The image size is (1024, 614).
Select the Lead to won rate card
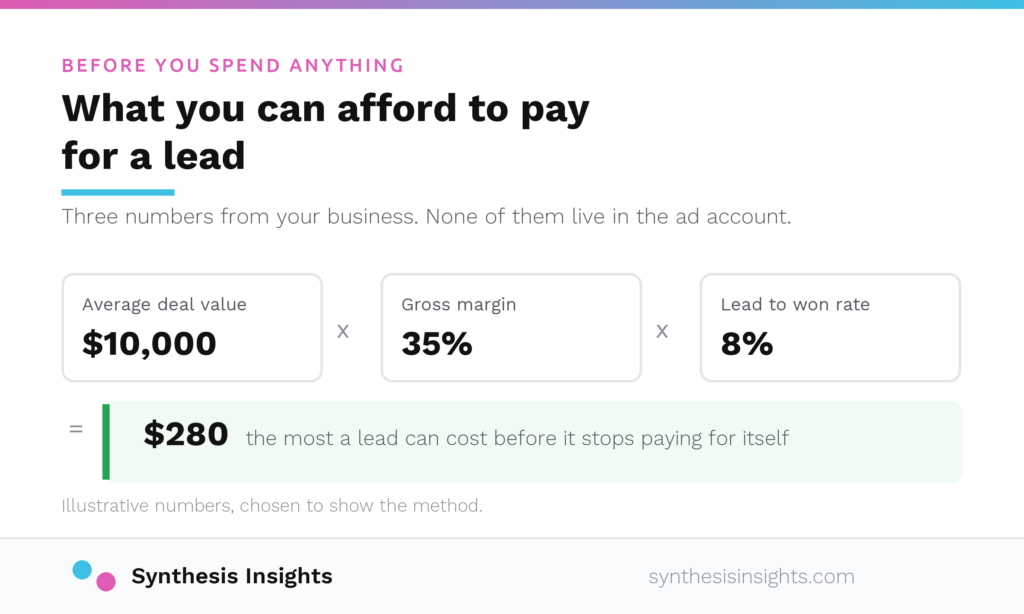tap(830, 327)
